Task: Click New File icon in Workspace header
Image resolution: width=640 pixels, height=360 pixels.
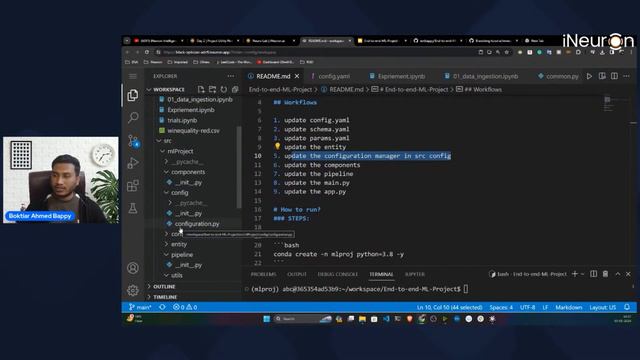Action: coord(201,89)
